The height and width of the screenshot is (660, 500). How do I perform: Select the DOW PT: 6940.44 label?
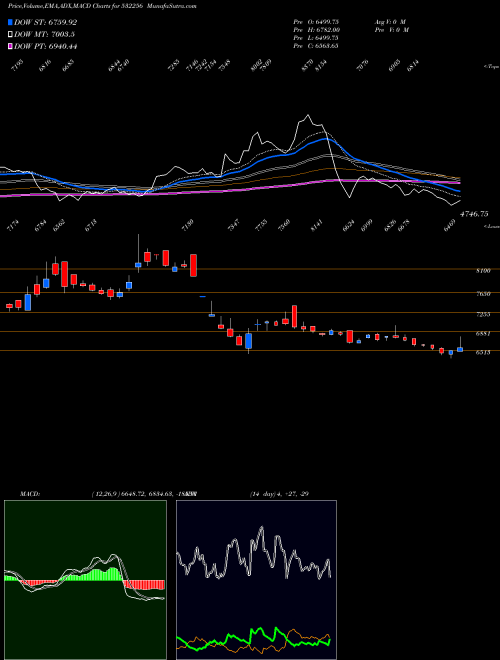(45, 46)
